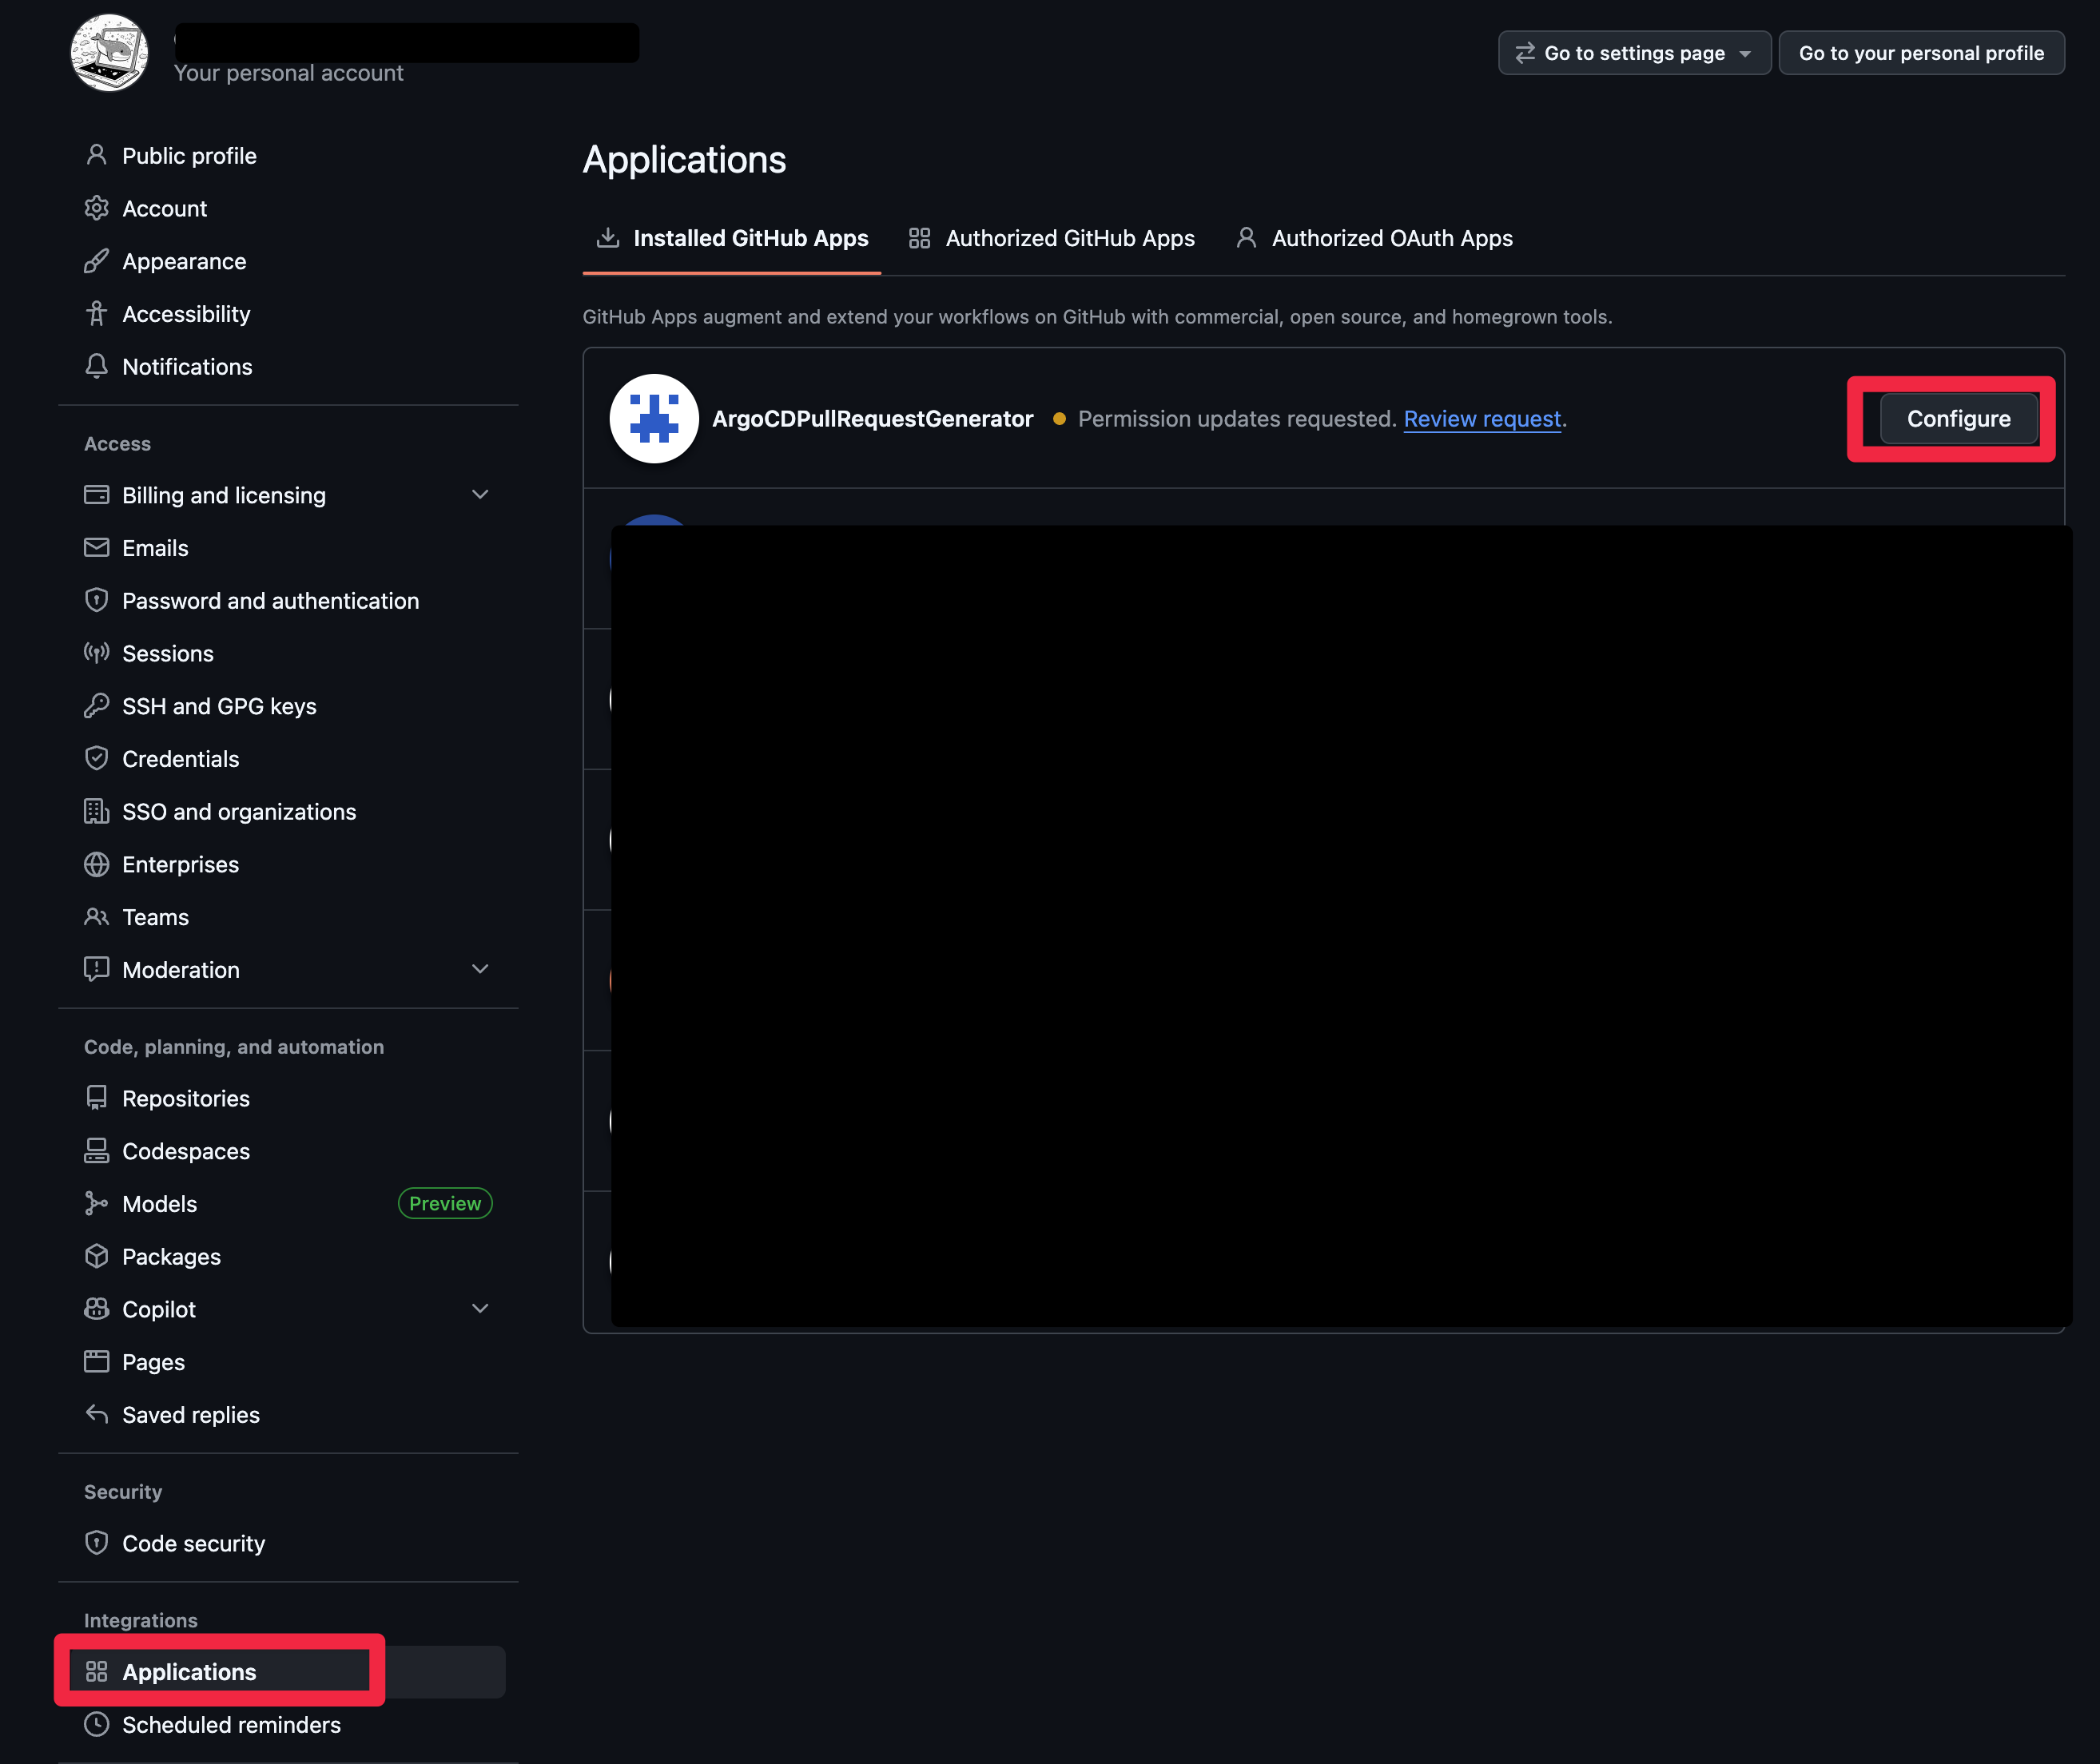Image resolution: width=2100 pixels, height=1764 pixels.
Task: Click the Moderation report icon
Action: pos(96,969)
